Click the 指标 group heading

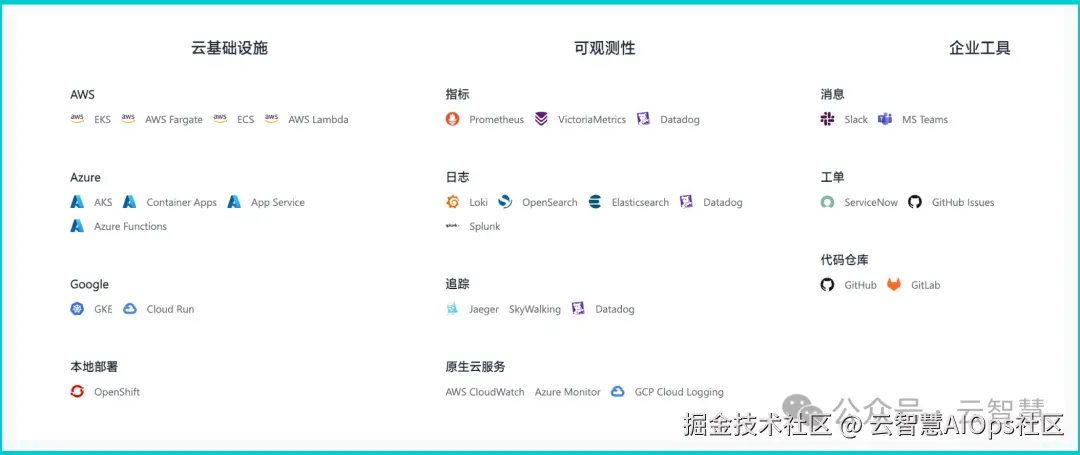point(457,94)
